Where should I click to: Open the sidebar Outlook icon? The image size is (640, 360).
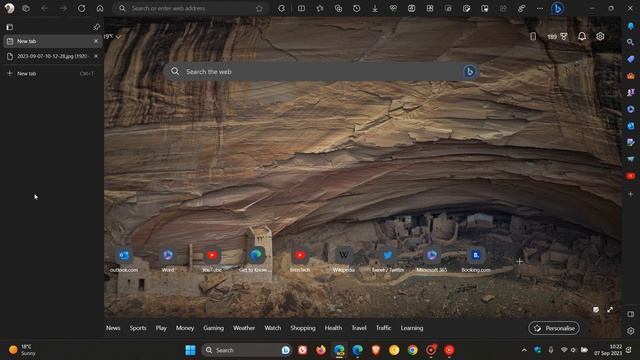click(x=631, y=126)
